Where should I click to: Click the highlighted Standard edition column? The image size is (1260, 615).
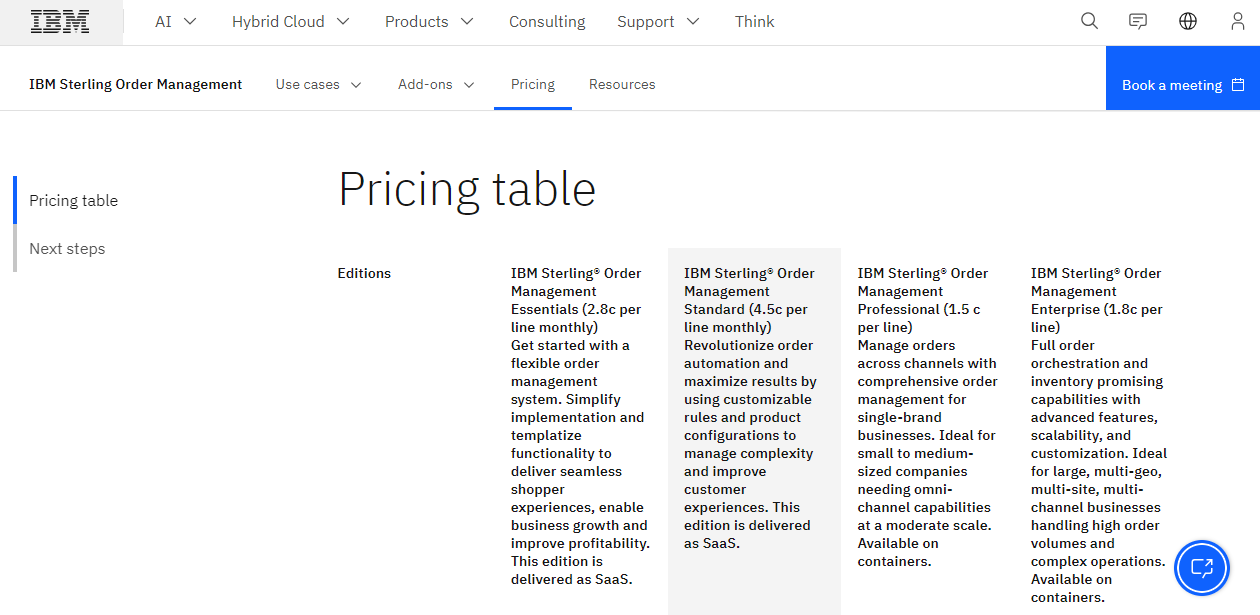[x=754, y=431]
